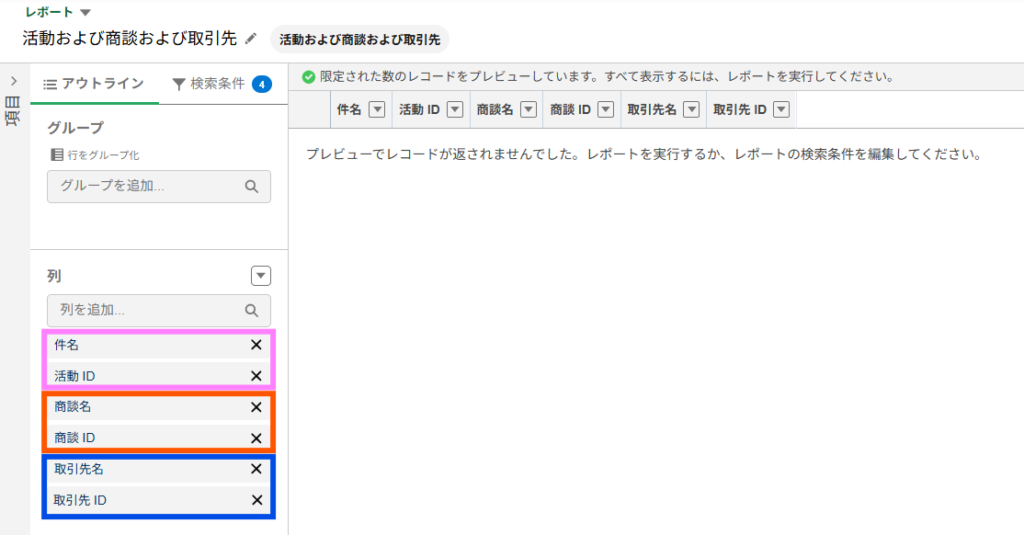Screen dimensions: 1024x535
Task: Click the 商談名 column header label
Action: pos(495,110)
